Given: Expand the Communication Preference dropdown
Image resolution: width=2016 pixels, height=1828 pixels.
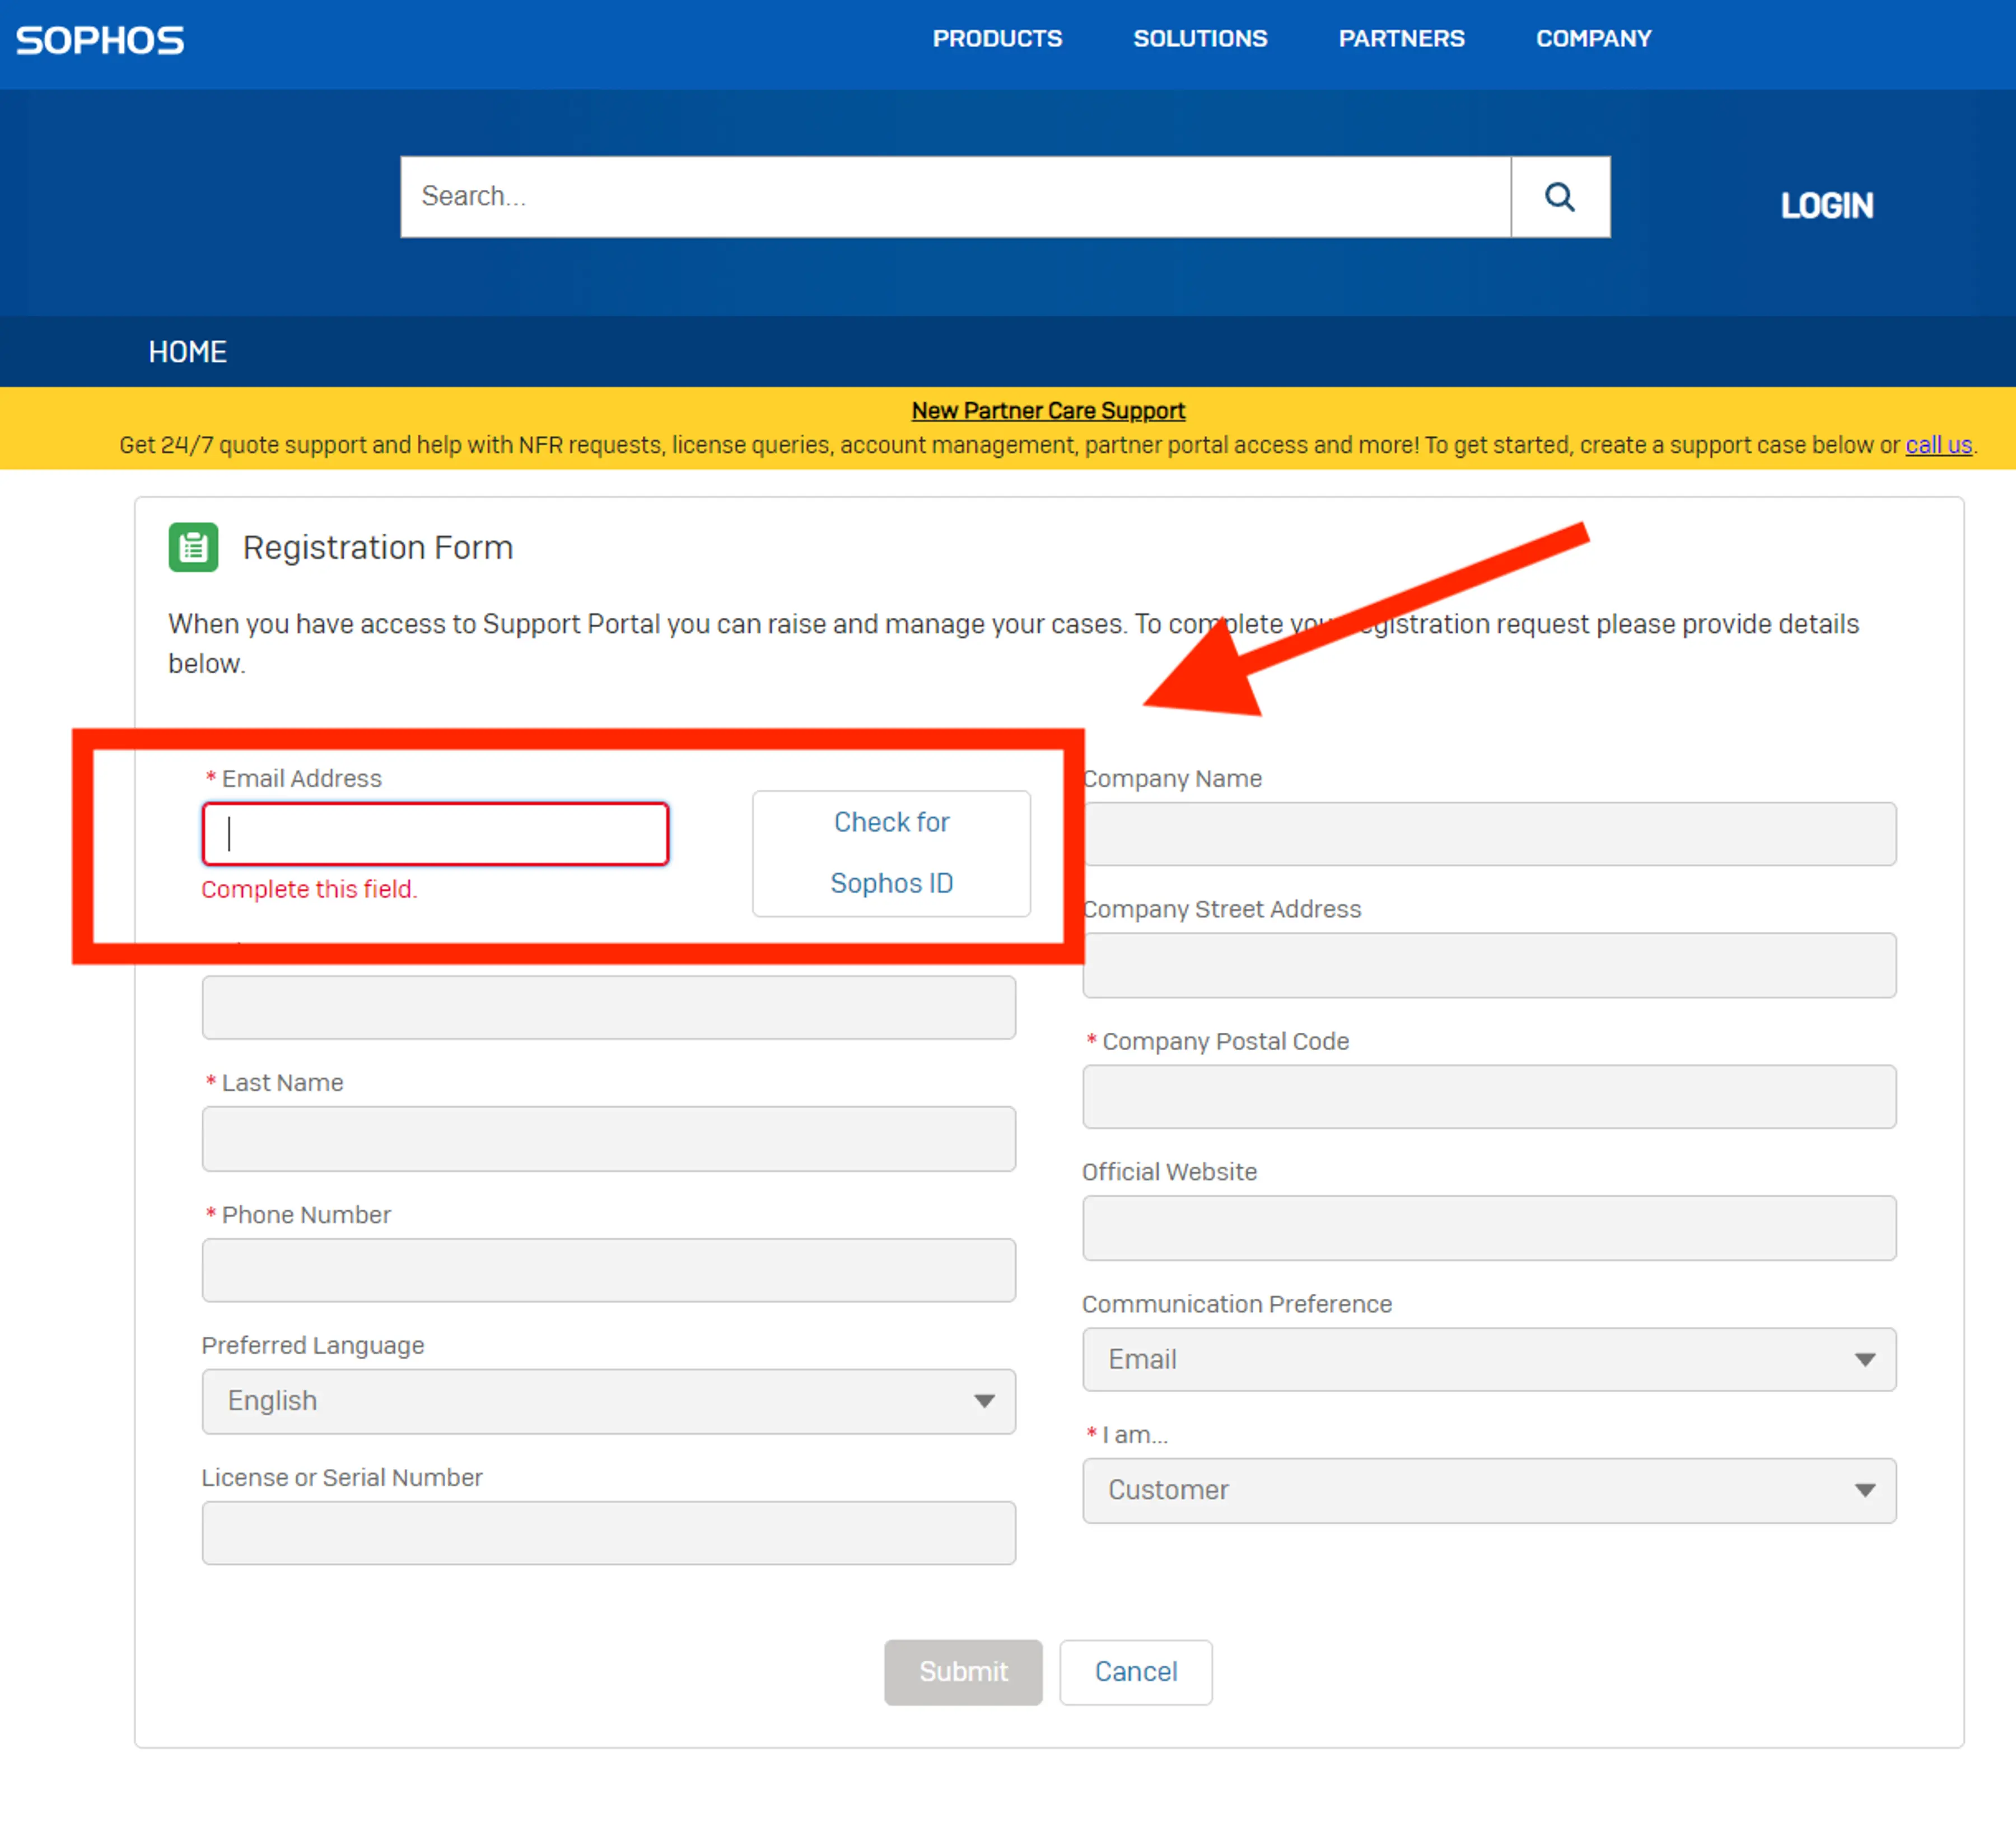Looking at the screenshot, I should [x=1488, y=1359].
